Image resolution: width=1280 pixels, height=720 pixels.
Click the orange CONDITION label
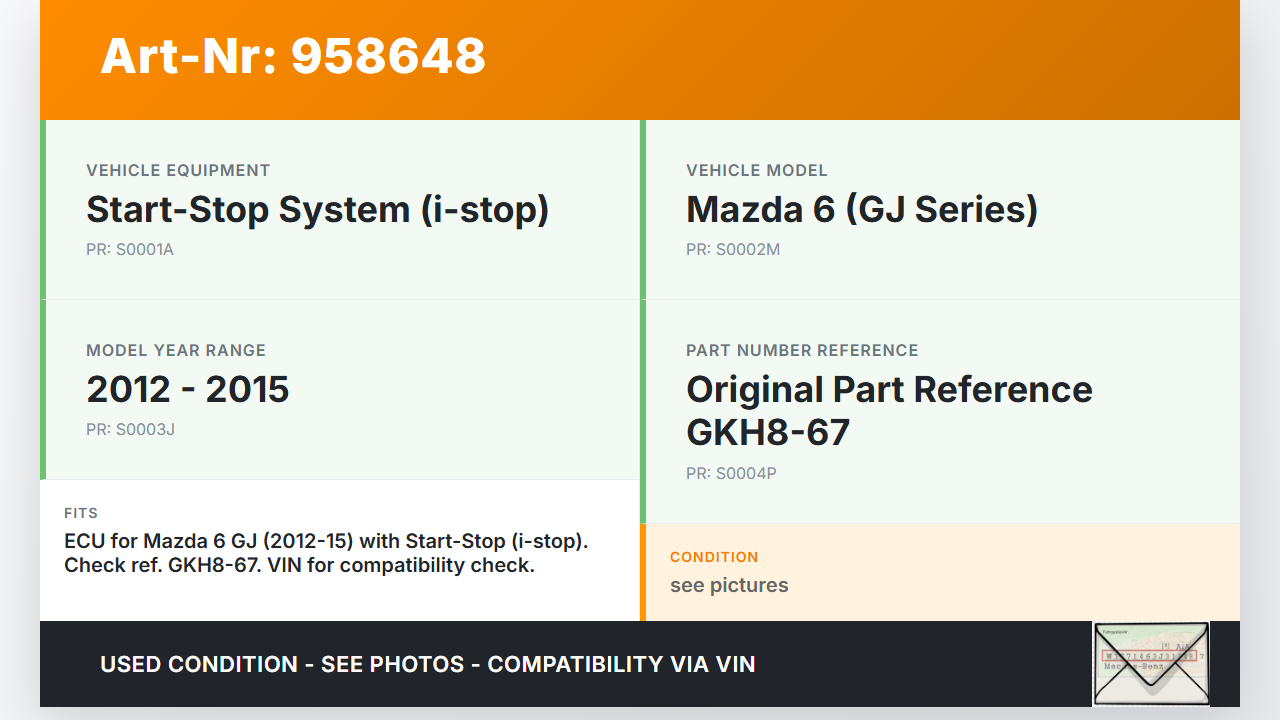pos(714,557)
